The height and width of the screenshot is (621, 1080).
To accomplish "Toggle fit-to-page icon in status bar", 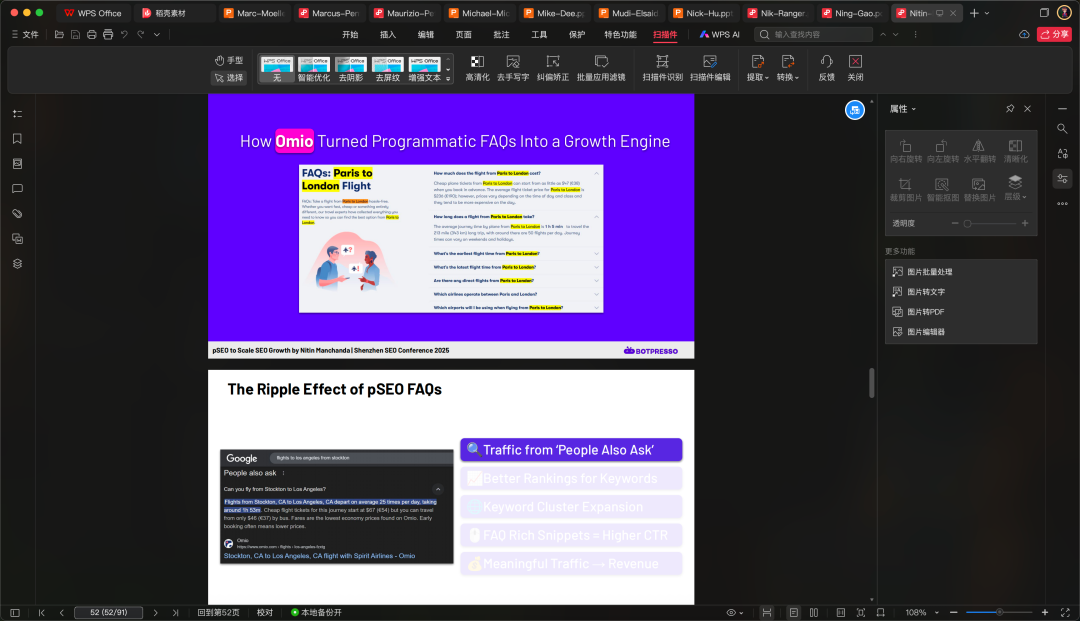I will [860, 612].
